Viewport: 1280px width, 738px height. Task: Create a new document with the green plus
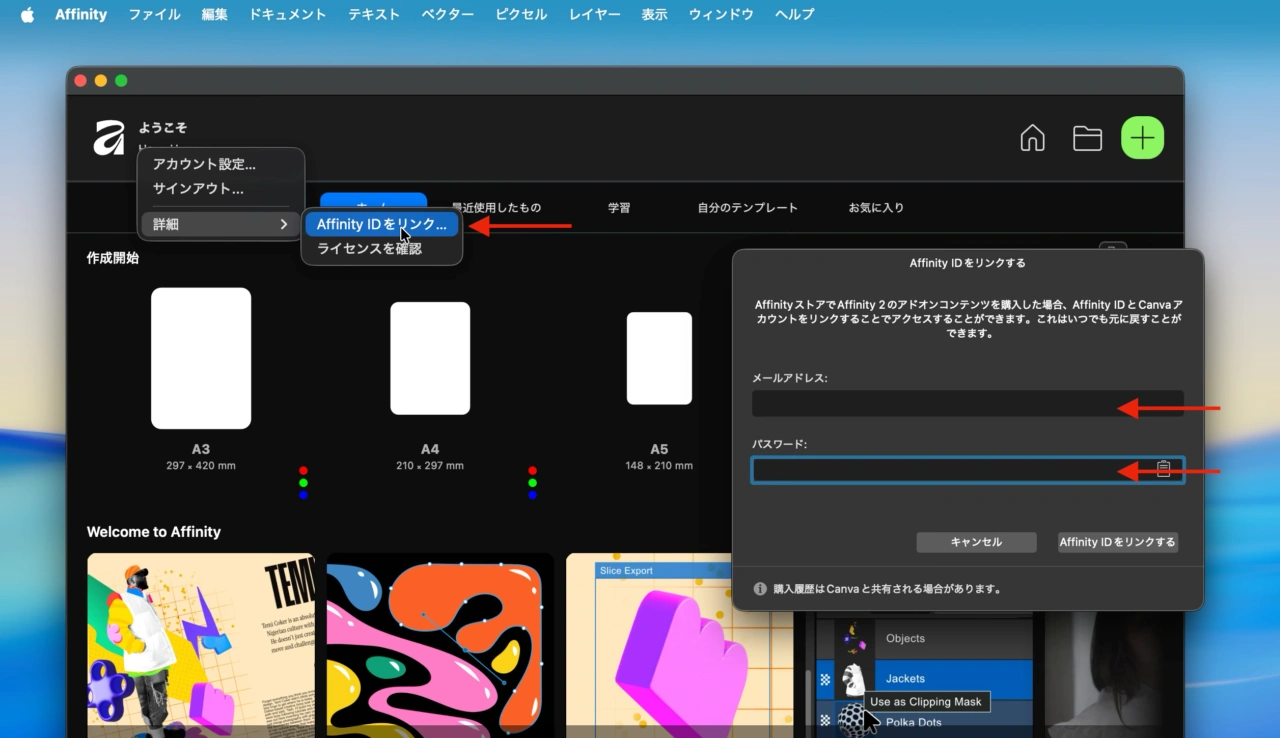1142,138
